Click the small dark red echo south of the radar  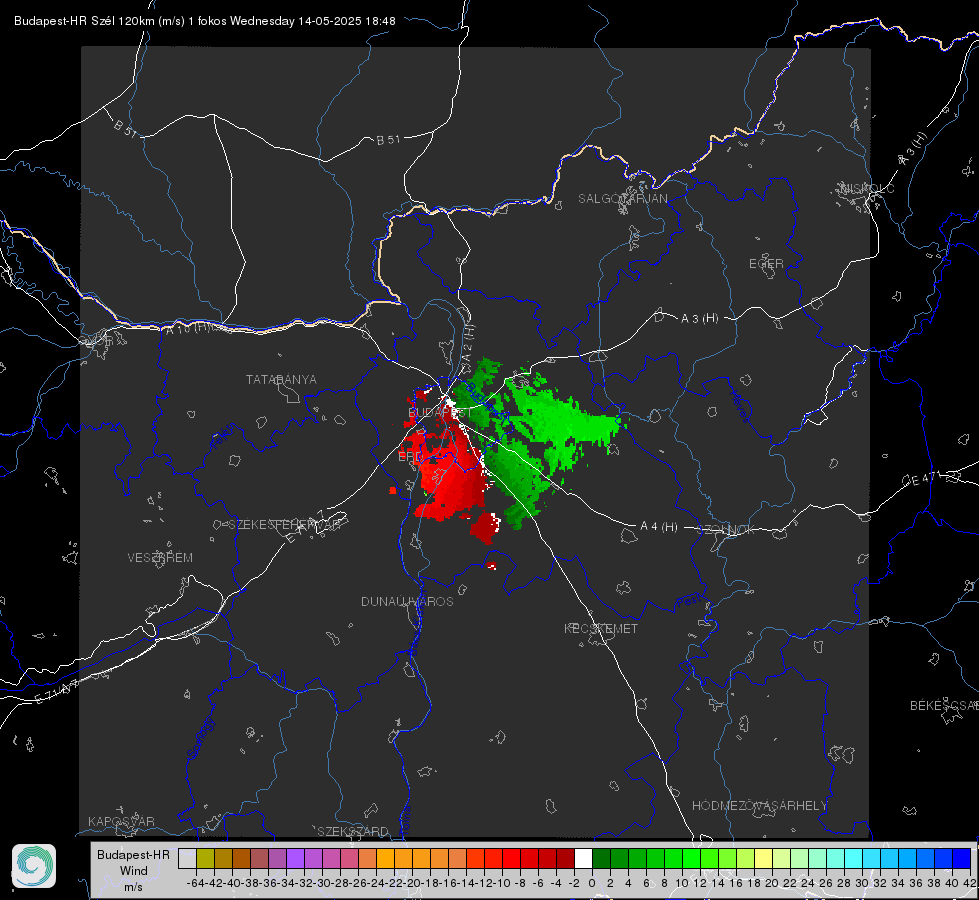click(x=491, y=566)
